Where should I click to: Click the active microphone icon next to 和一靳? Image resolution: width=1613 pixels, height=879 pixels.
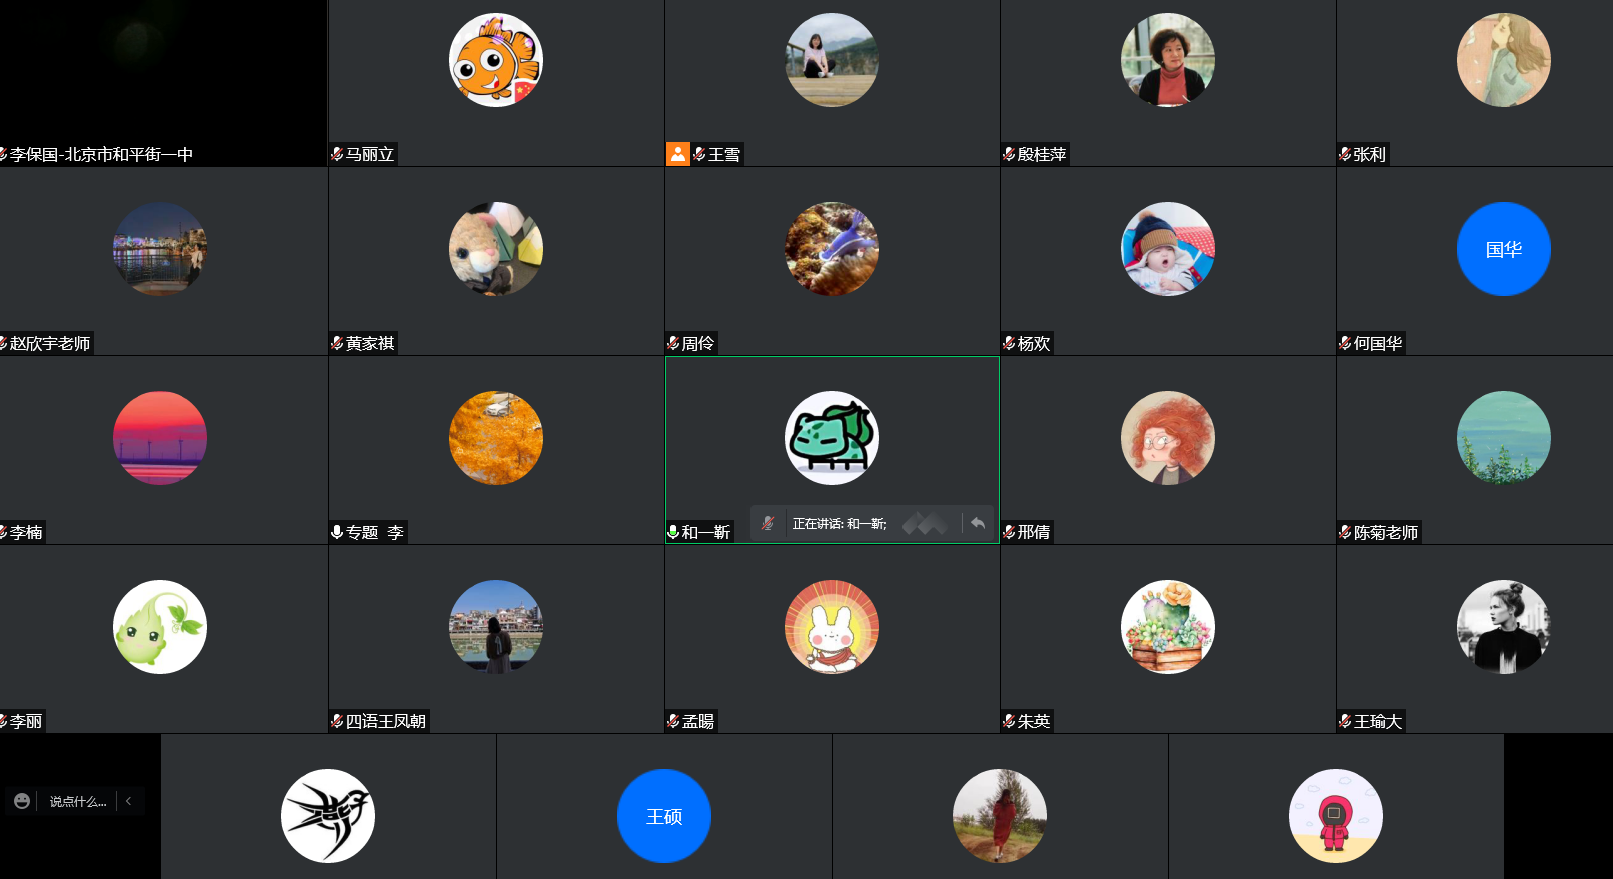click(673, 532)
